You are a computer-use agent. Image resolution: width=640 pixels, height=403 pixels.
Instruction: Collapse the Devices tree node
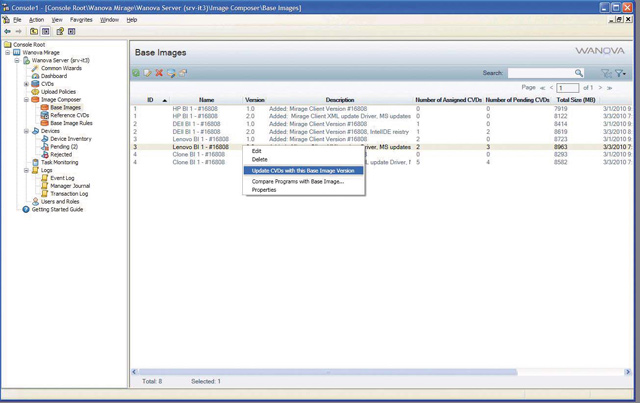pyautogui.click(x=26, y=131)
